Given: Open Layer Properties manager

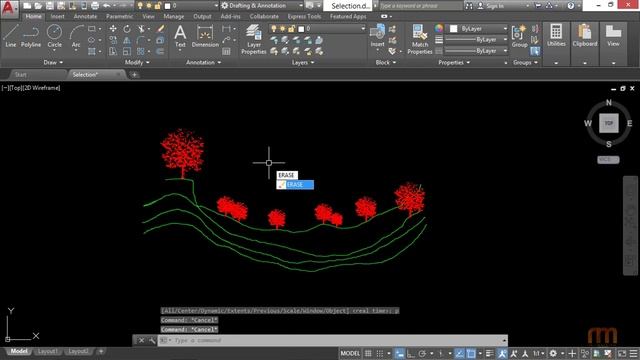Looking at the screenshot, I should pyautogui.click(x=253, y=39).
